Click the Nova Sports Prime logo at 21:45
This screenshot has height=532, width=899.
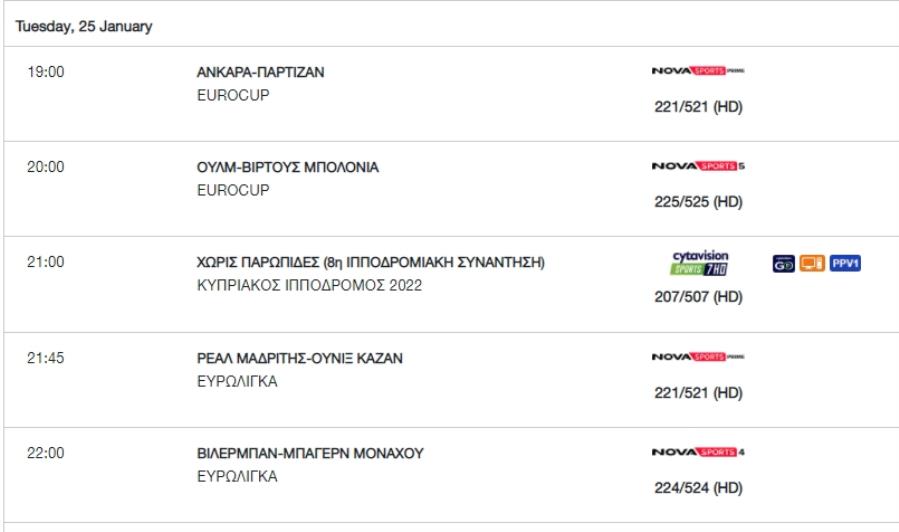(698, 357)
